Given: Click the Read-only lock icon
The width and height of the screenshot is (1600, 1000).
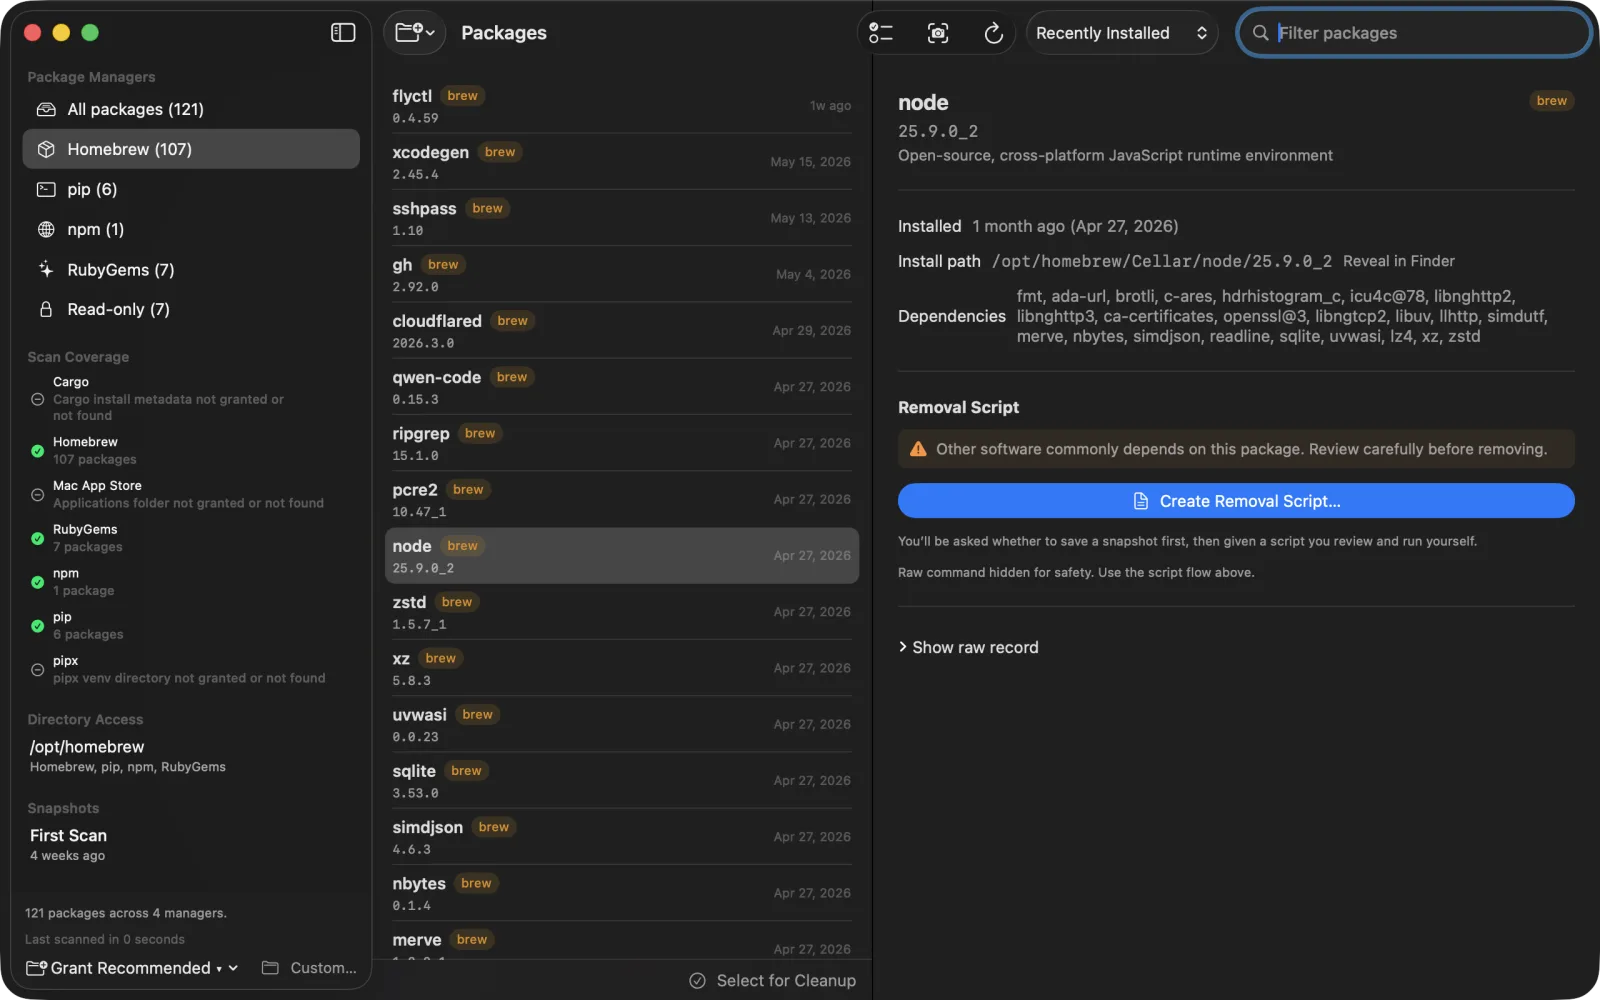Looking at the screenshot, I should [x=46, y=309].
